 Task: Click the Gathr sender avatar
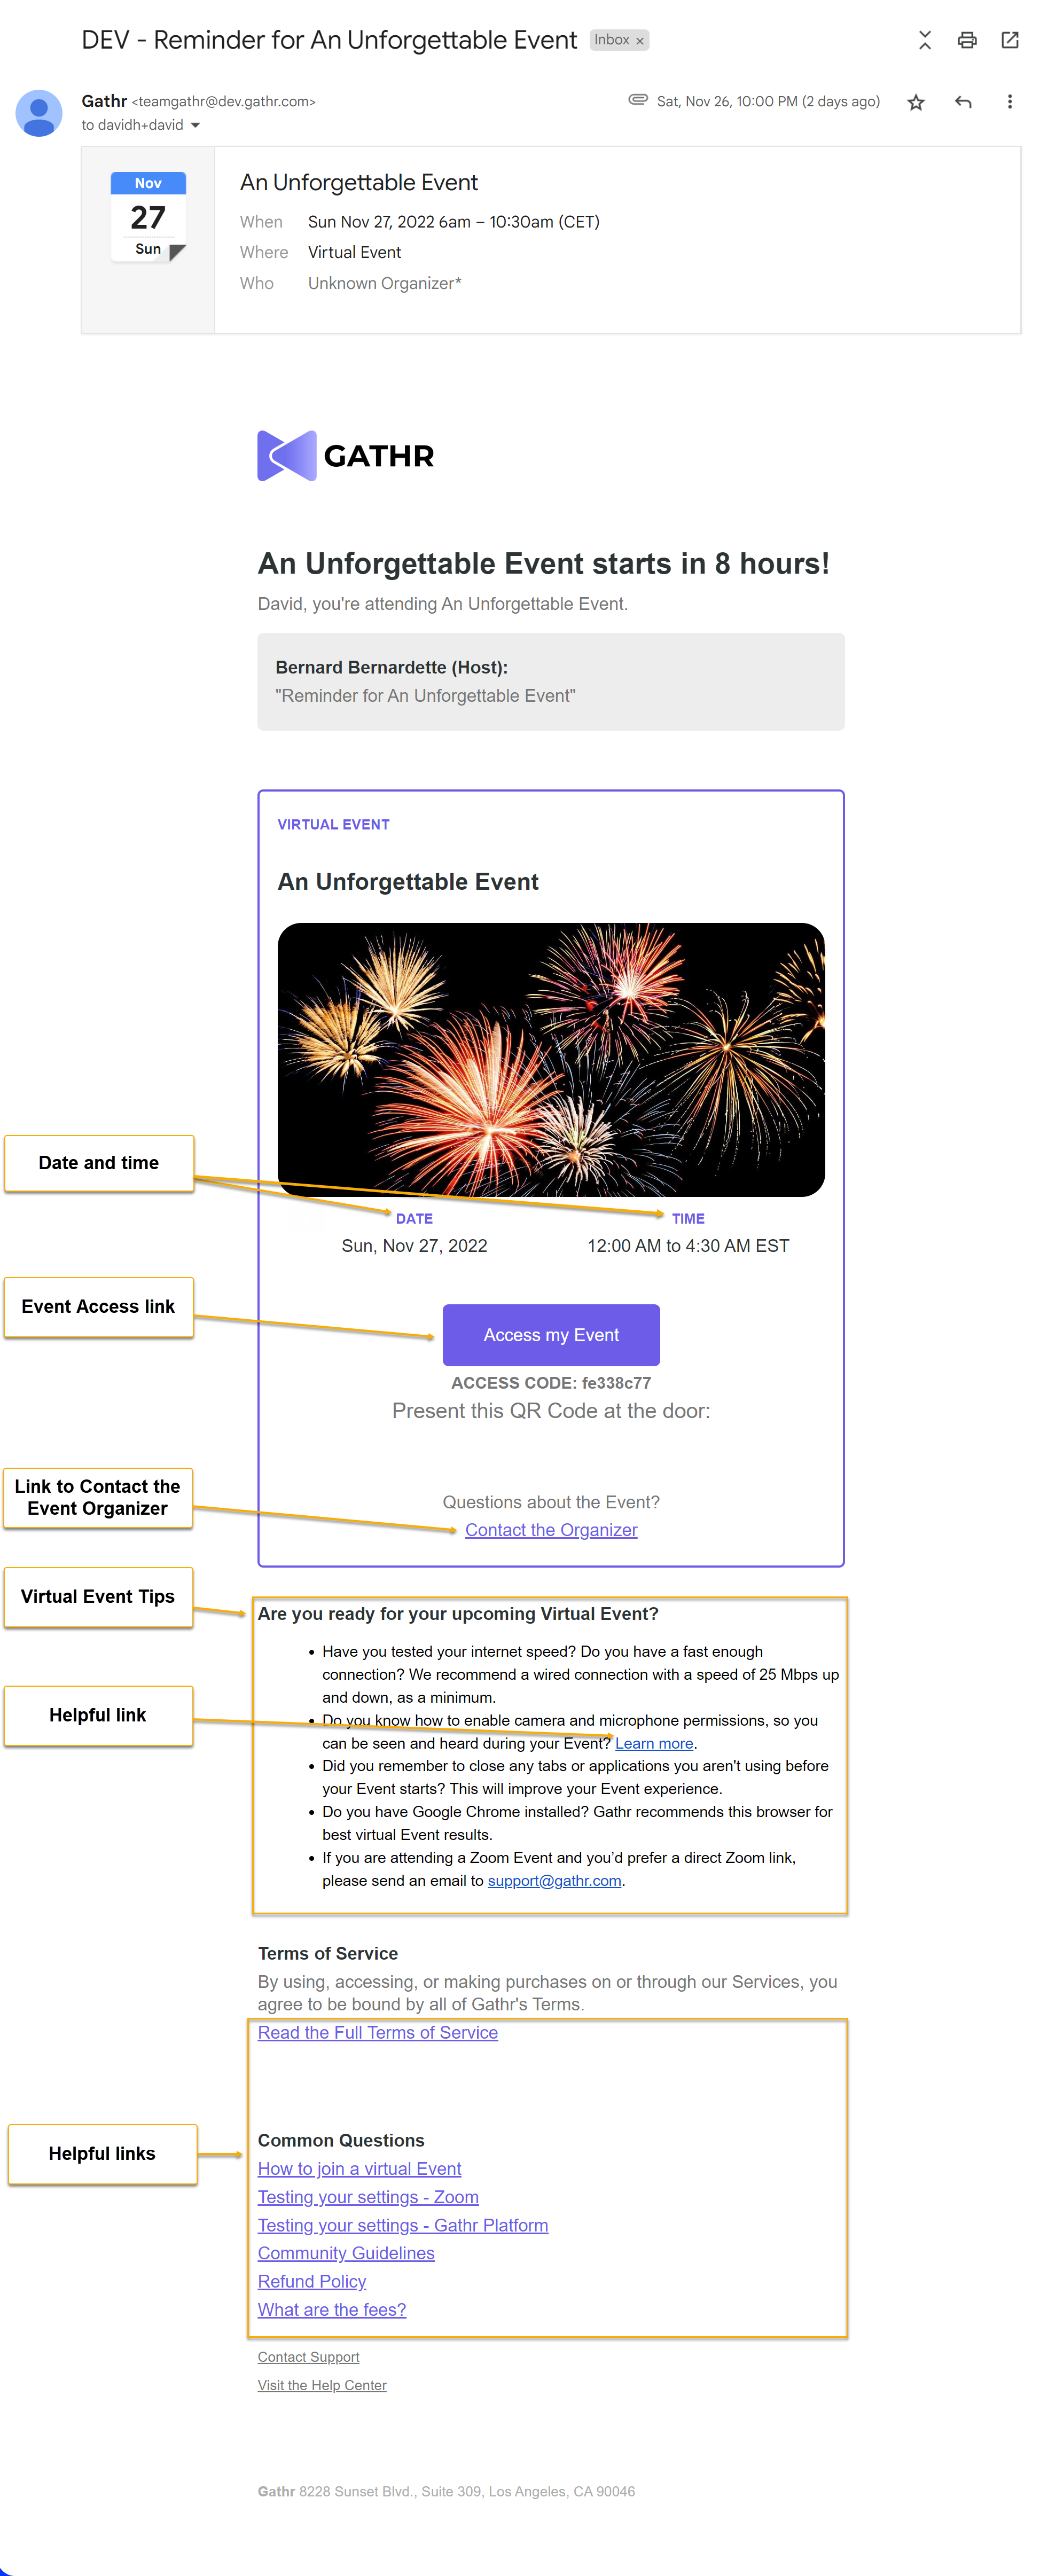click(39, 113)
